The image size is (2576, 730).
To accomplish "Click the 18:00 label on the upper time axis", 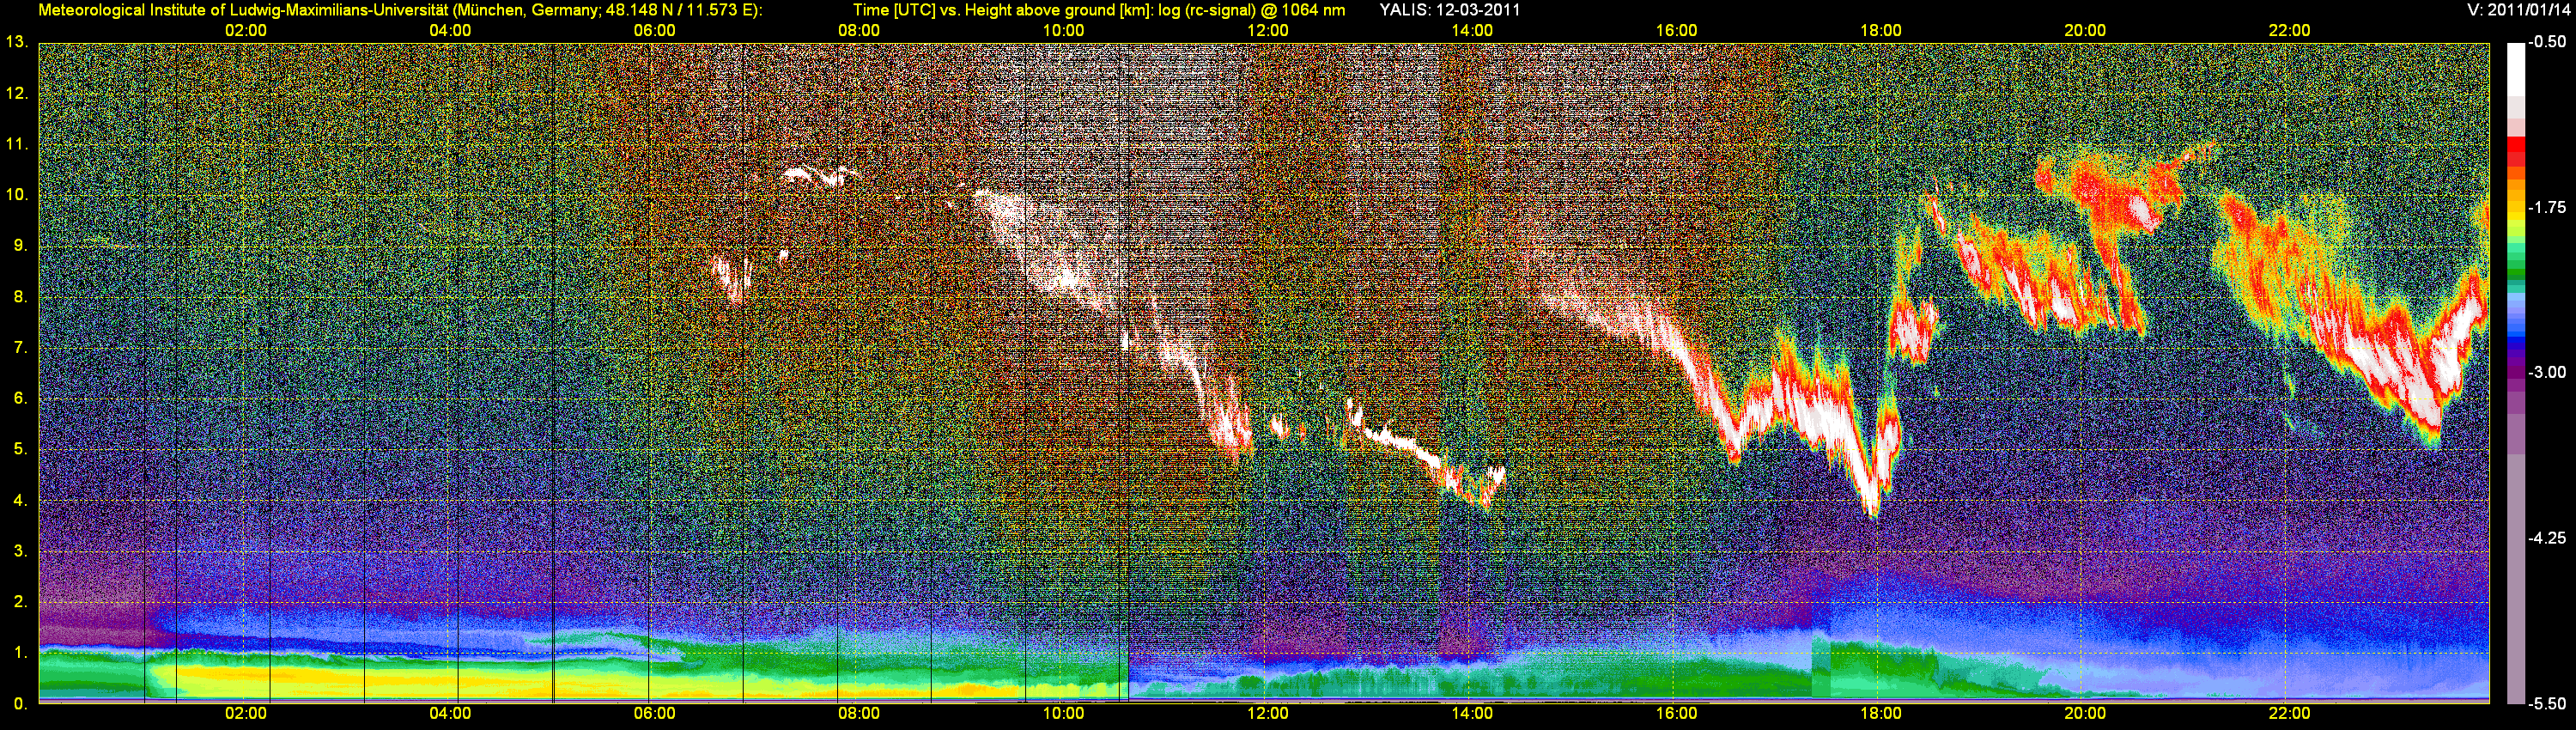I will pyautogui.click(x=1881, y=31).
